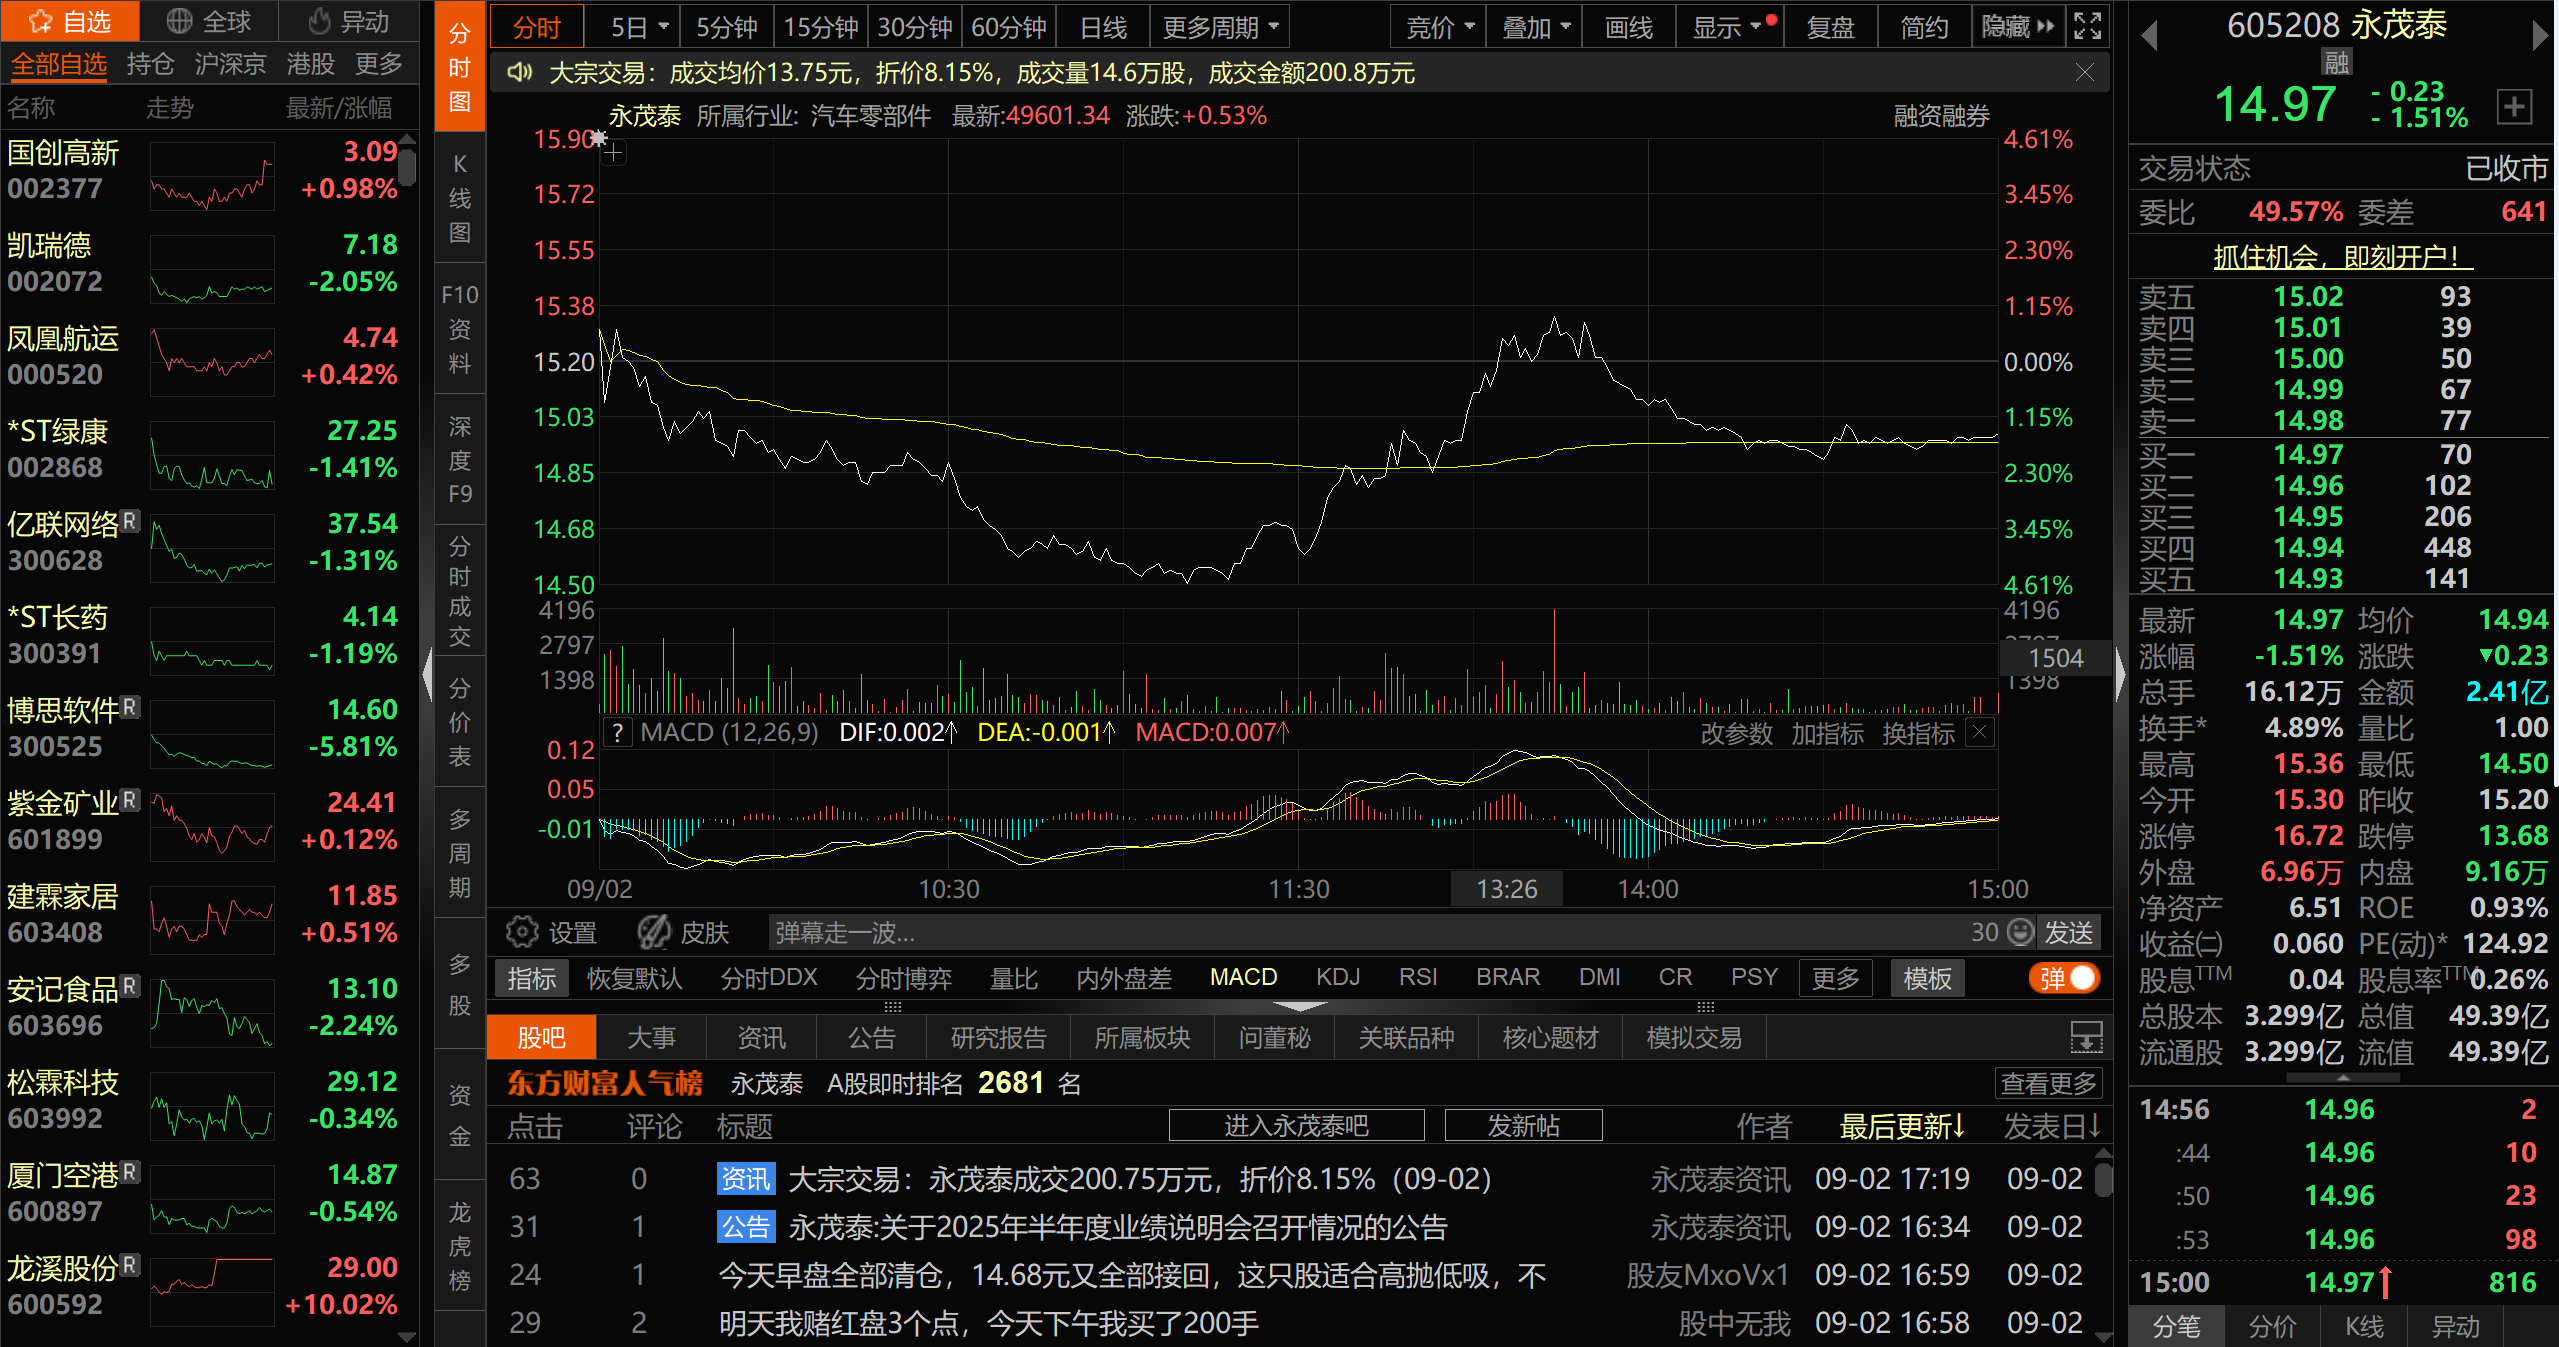Click the emoji face icon
Viewport: 2559px width, 1347px height.
click(2021, 932)
